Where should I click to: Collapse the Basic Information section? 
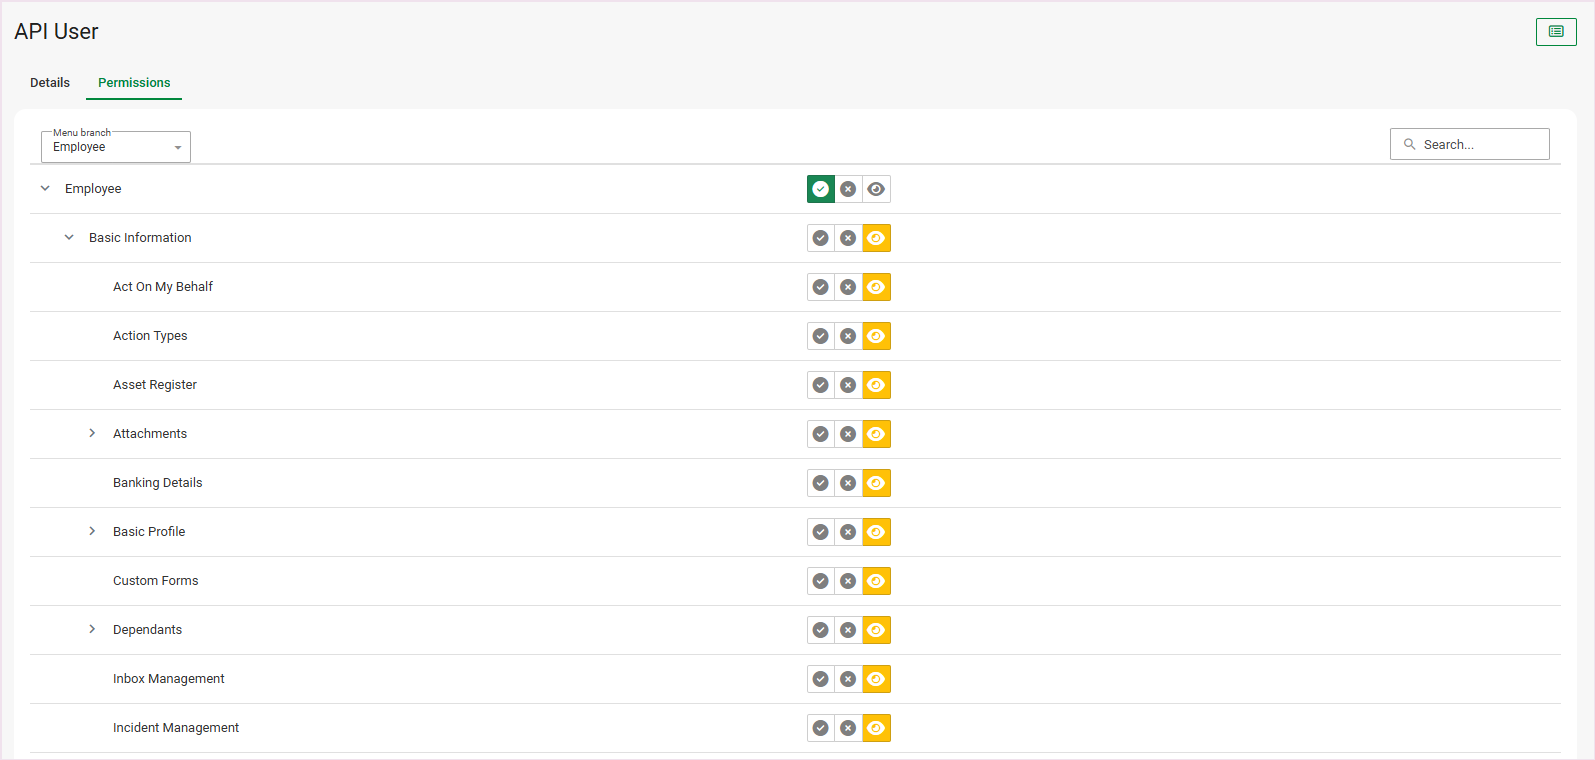coord(69,237)
